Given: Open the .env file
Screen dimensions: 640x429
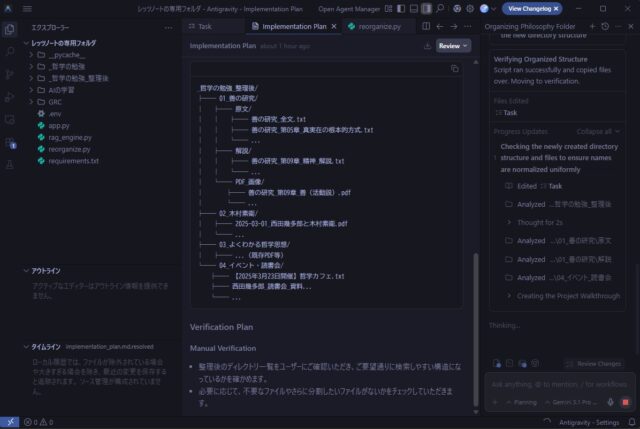Looking at the screenshot, I should pos(55,114).
